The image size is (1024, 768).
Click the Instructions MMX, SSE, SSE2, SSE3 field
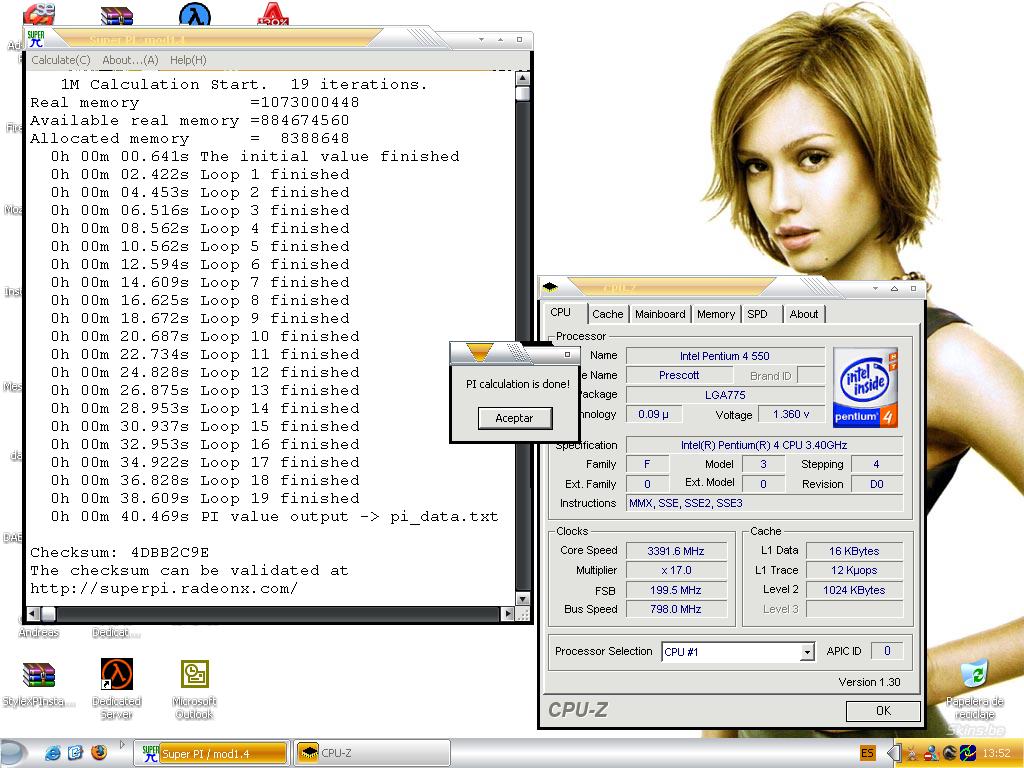(764, 504)
